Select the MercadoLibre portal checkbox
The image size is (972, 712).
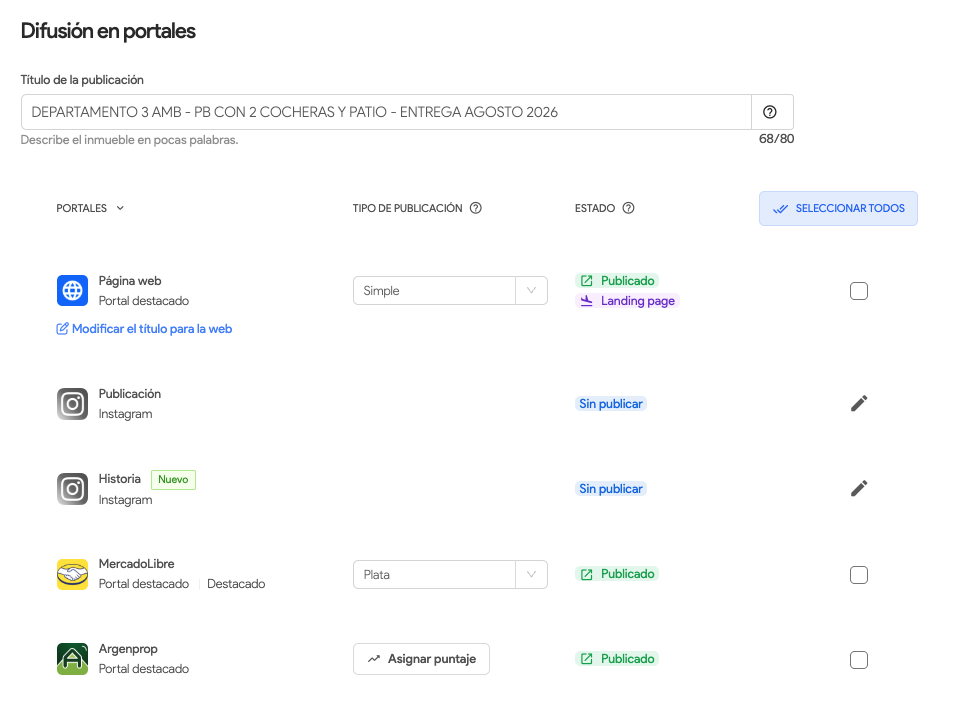pos(858,575)
